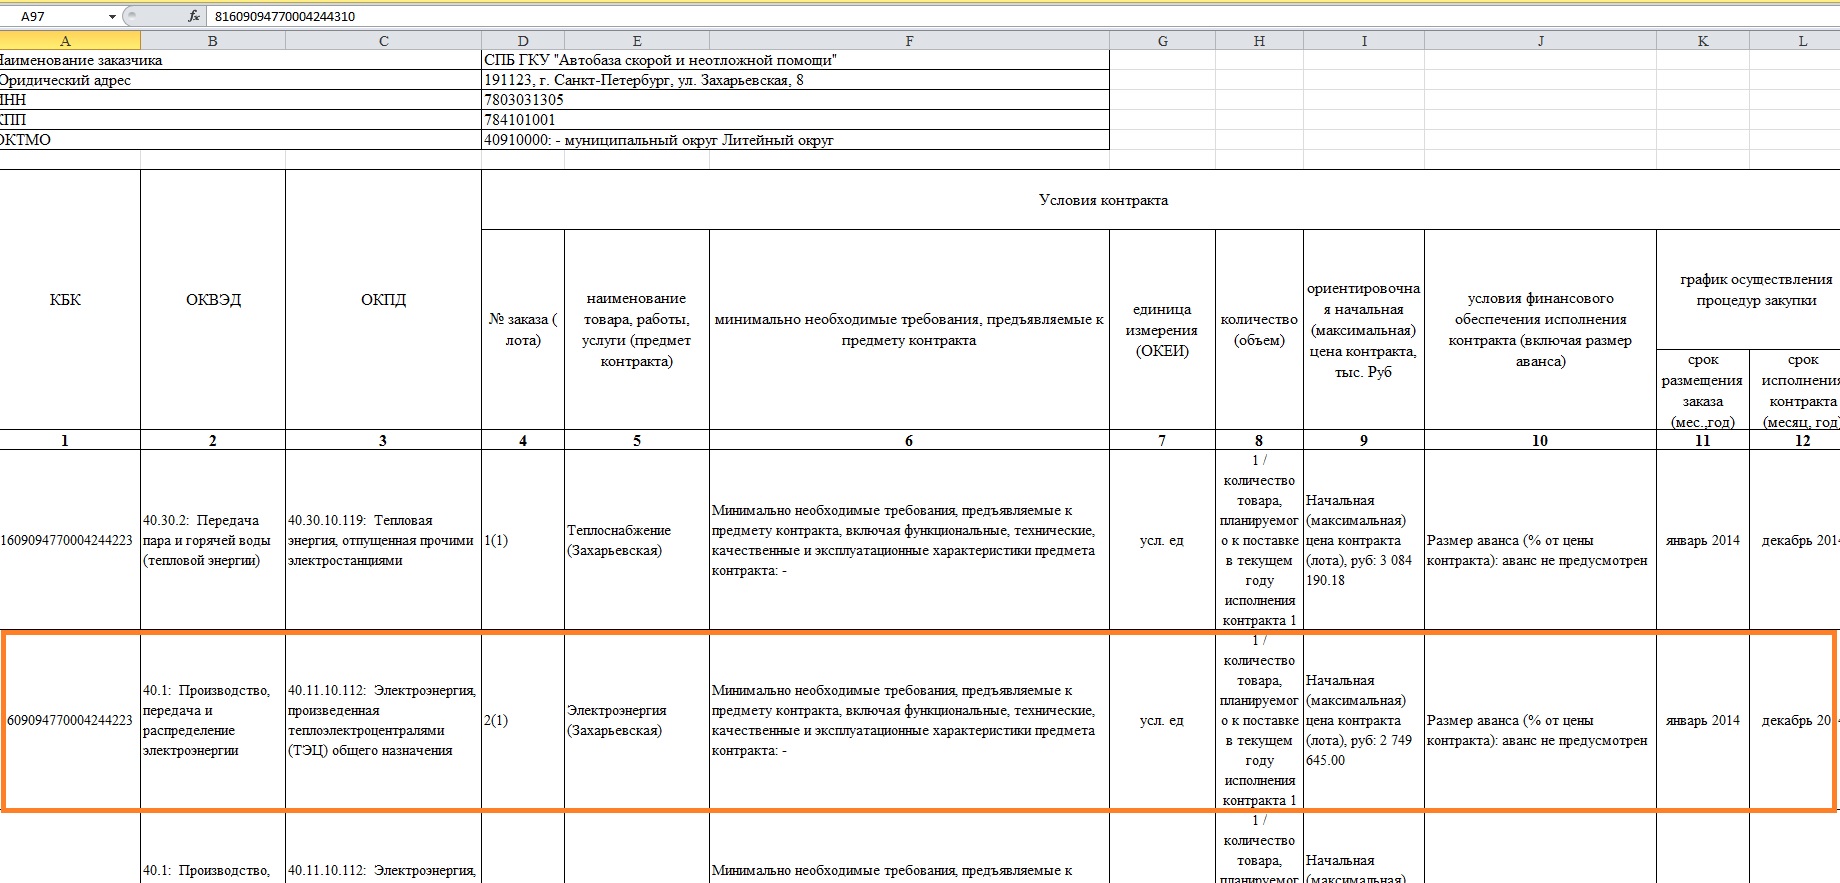Screen dimensions: 1840x883
Task: Select the requirements cell in the Электроэнергия row
Action: [x=909, y=720]
